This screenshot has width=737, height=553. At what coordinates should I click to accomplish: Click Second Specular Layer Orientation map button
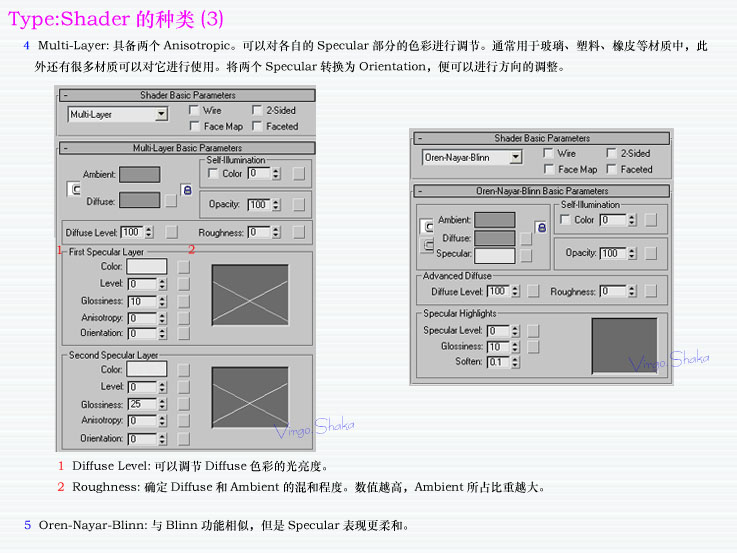click(184, 439)
